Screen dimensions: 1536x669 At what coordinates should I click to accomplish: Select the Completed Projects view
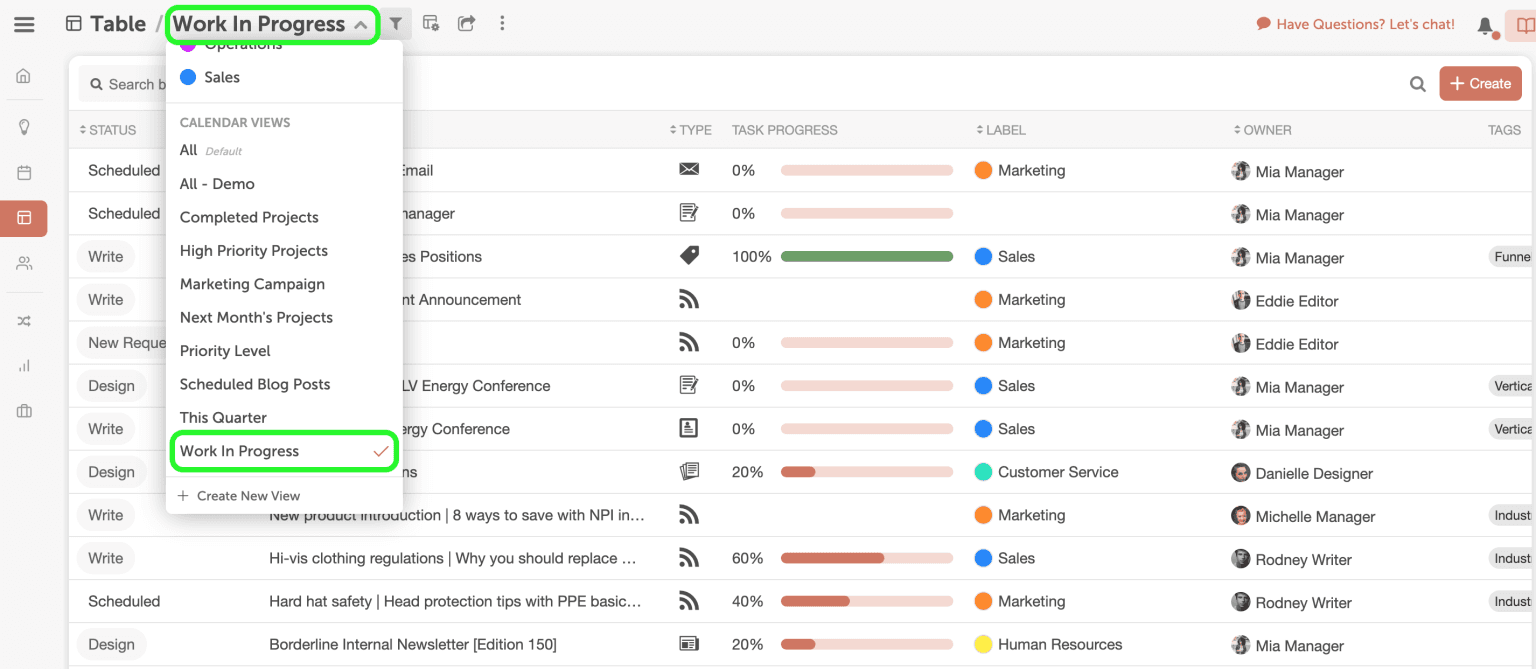click(x=249, y=217)
